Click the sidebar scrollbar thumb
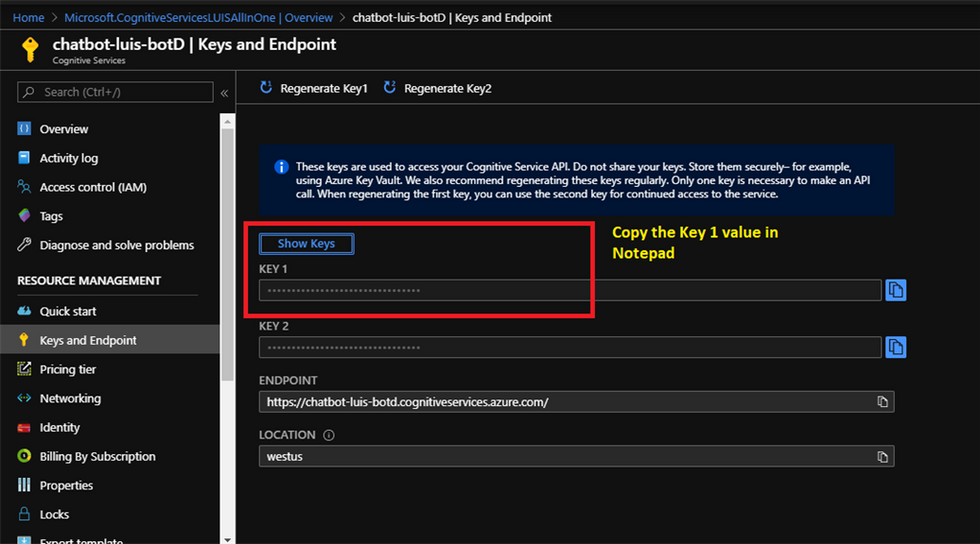The image size is (980, 544). pos(228,254)
